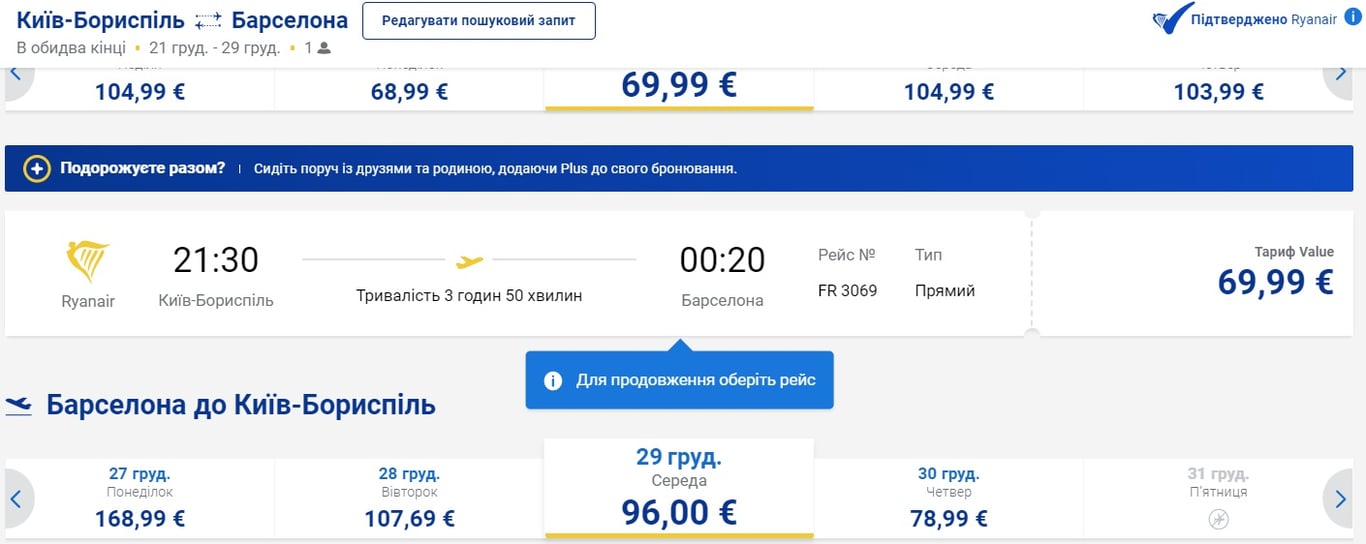1366x544 pixels.
Task: Click the plus icon on Подорожуєте разом banner
Action: pyautogui.click(x=37, y=169)
